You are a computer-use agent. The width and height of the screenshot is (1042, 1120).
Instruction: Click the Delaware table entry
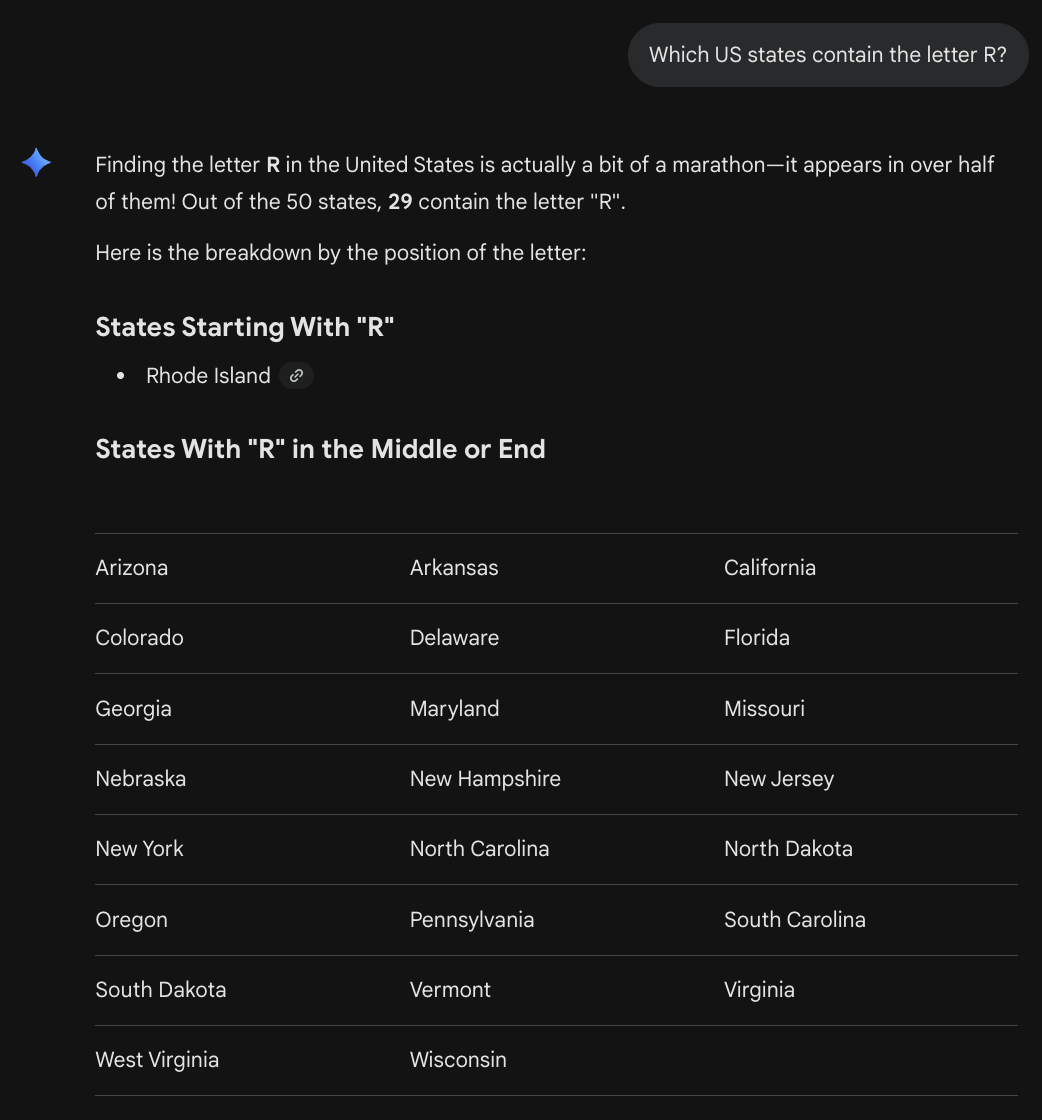[x=454, y=638]
